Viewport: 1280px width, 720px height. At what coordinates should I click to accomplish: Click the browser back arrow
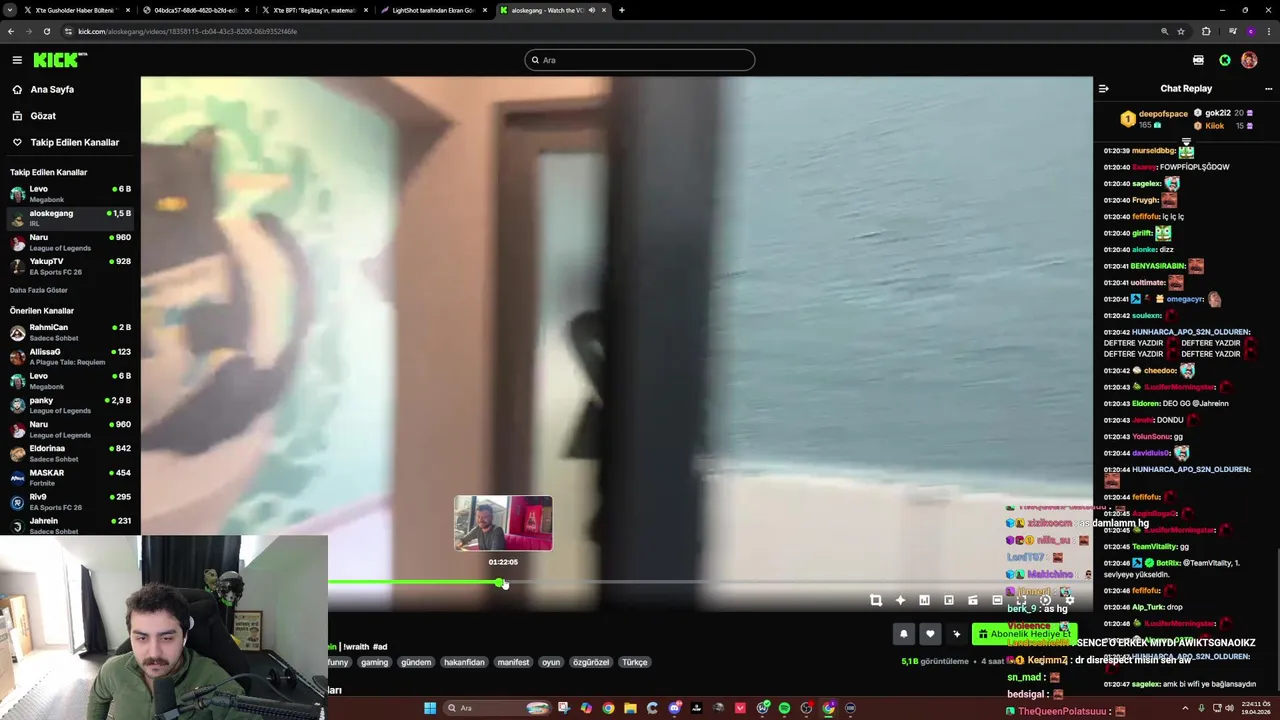tap(11, 31)
